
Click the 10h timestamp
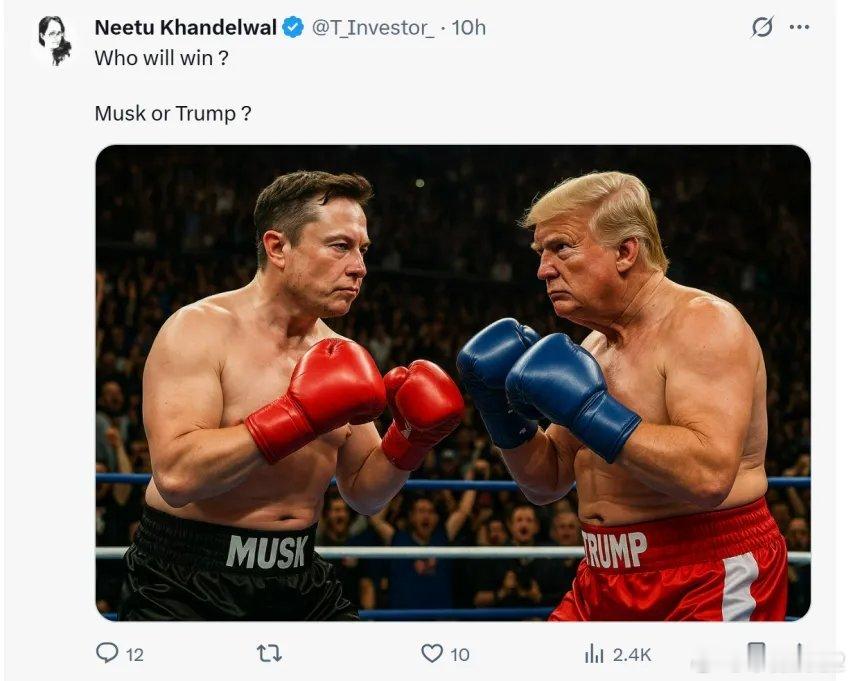tap(469, 28)
